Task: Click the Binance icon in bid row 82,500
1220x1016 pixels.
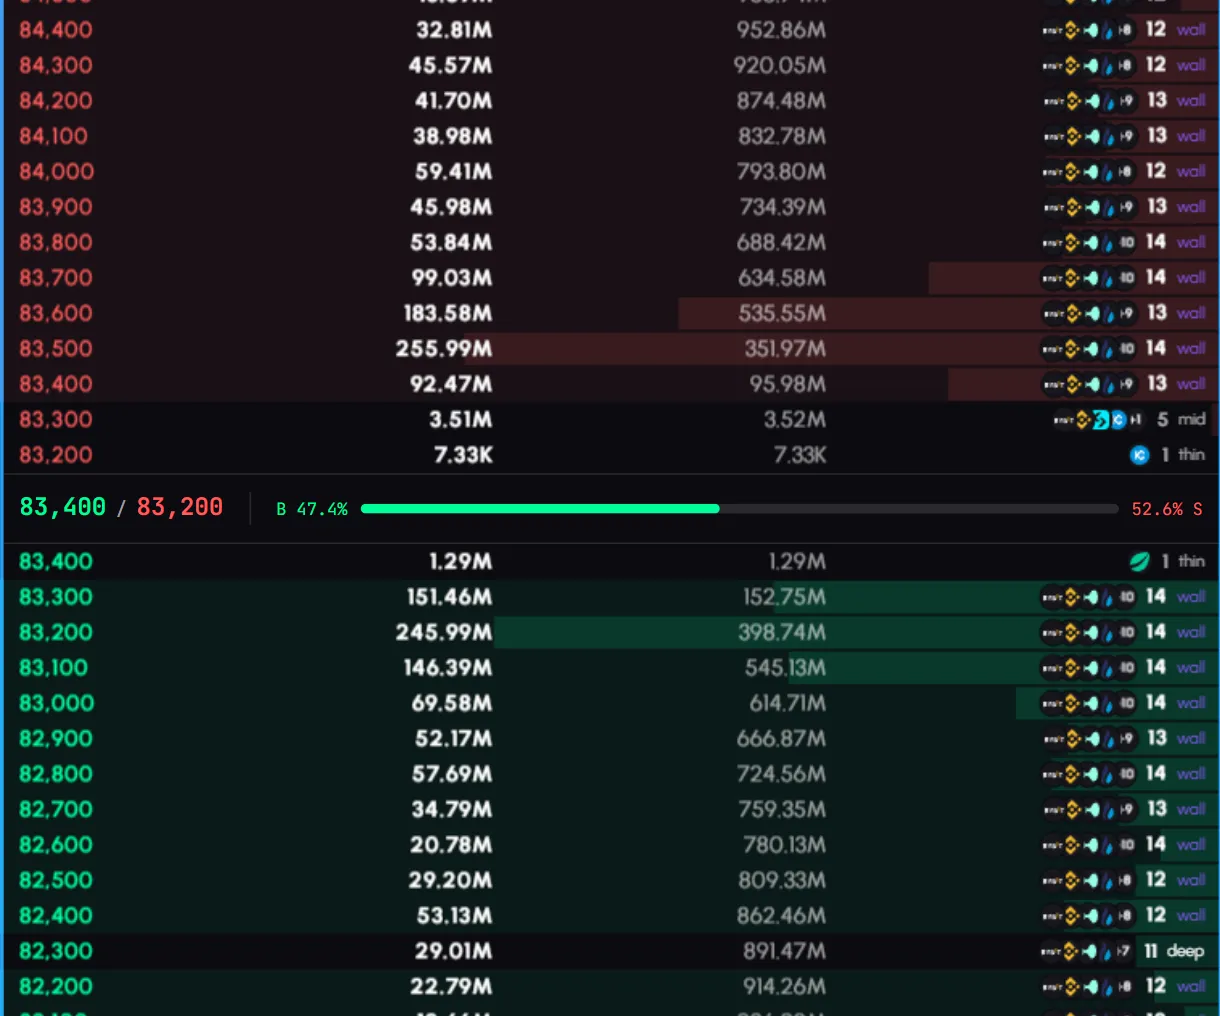Action: tap(1072, 881)
